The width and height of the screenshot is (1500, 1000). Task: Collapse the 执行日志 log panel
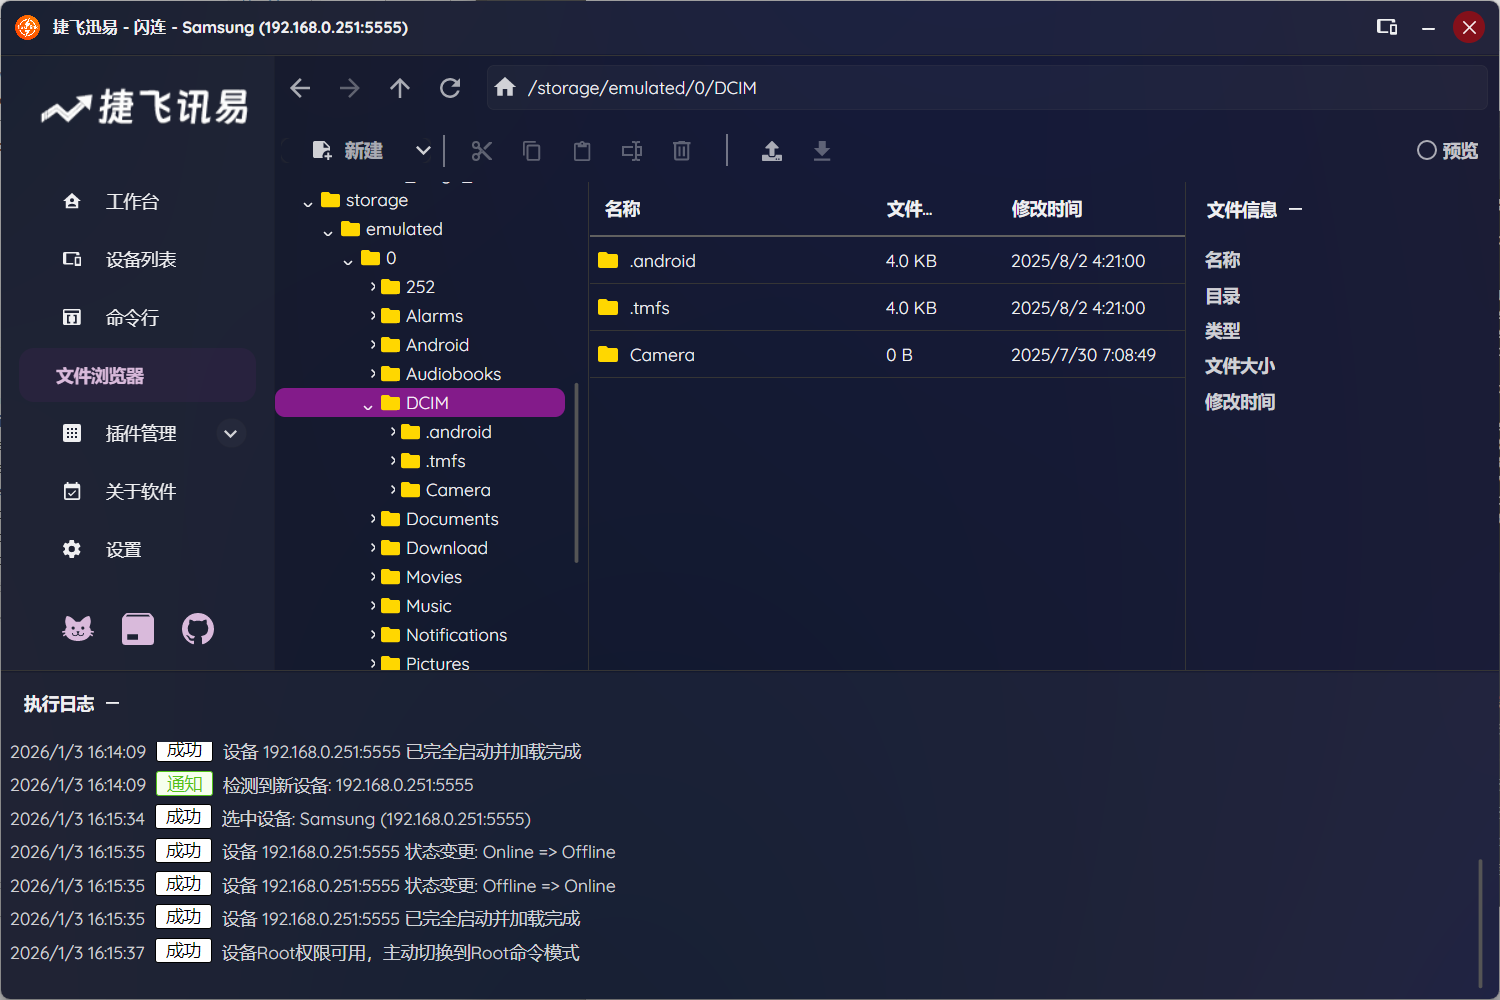point(113,704)
